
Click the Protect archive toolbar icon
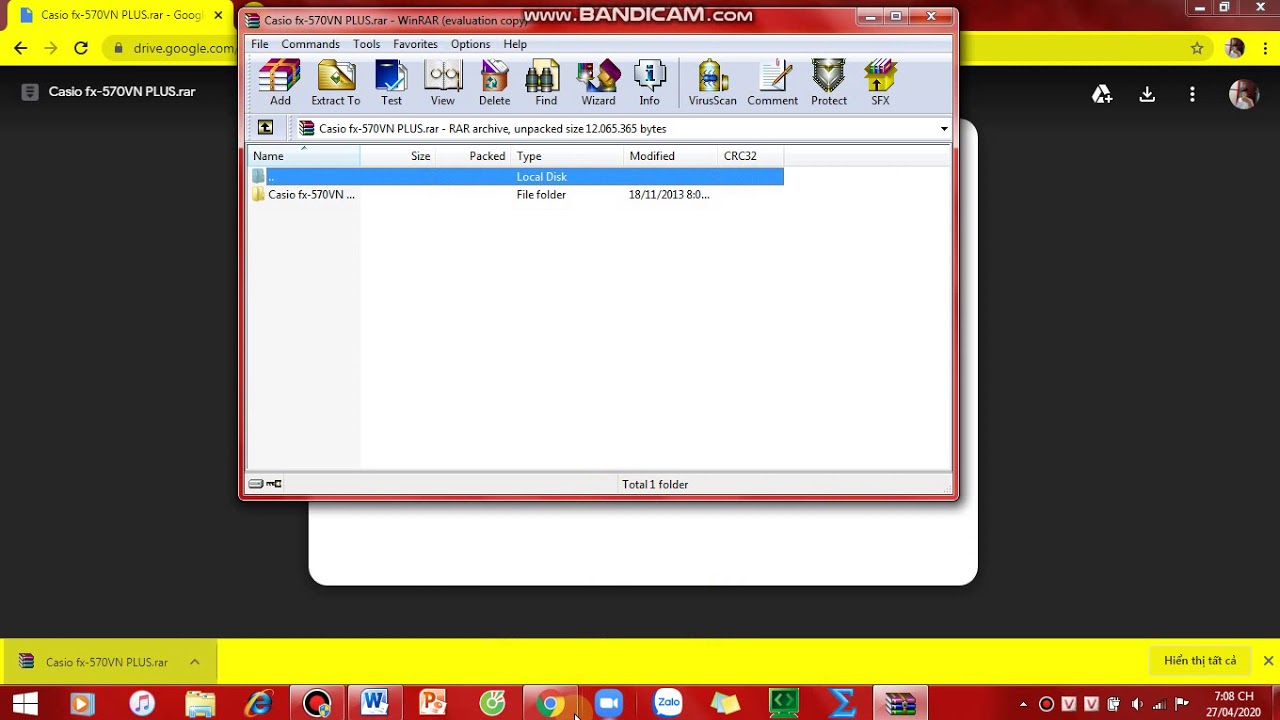coord(829,83)
